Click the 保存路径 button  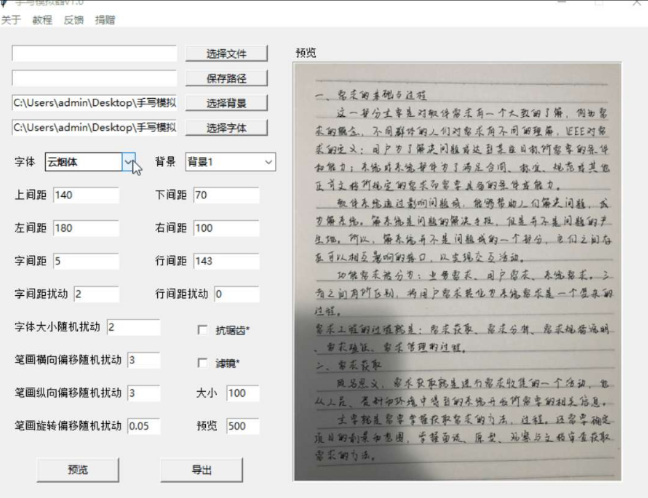point(226,78)
